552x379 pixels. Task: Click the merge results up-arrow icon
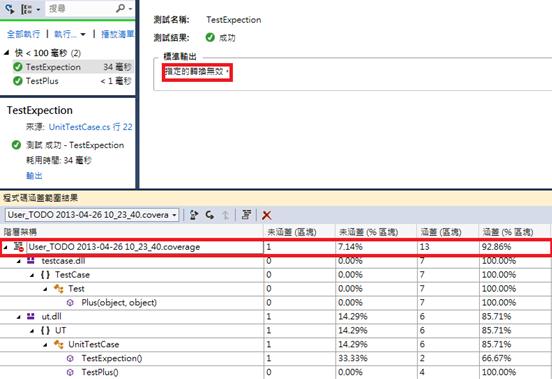coord(226,215)
